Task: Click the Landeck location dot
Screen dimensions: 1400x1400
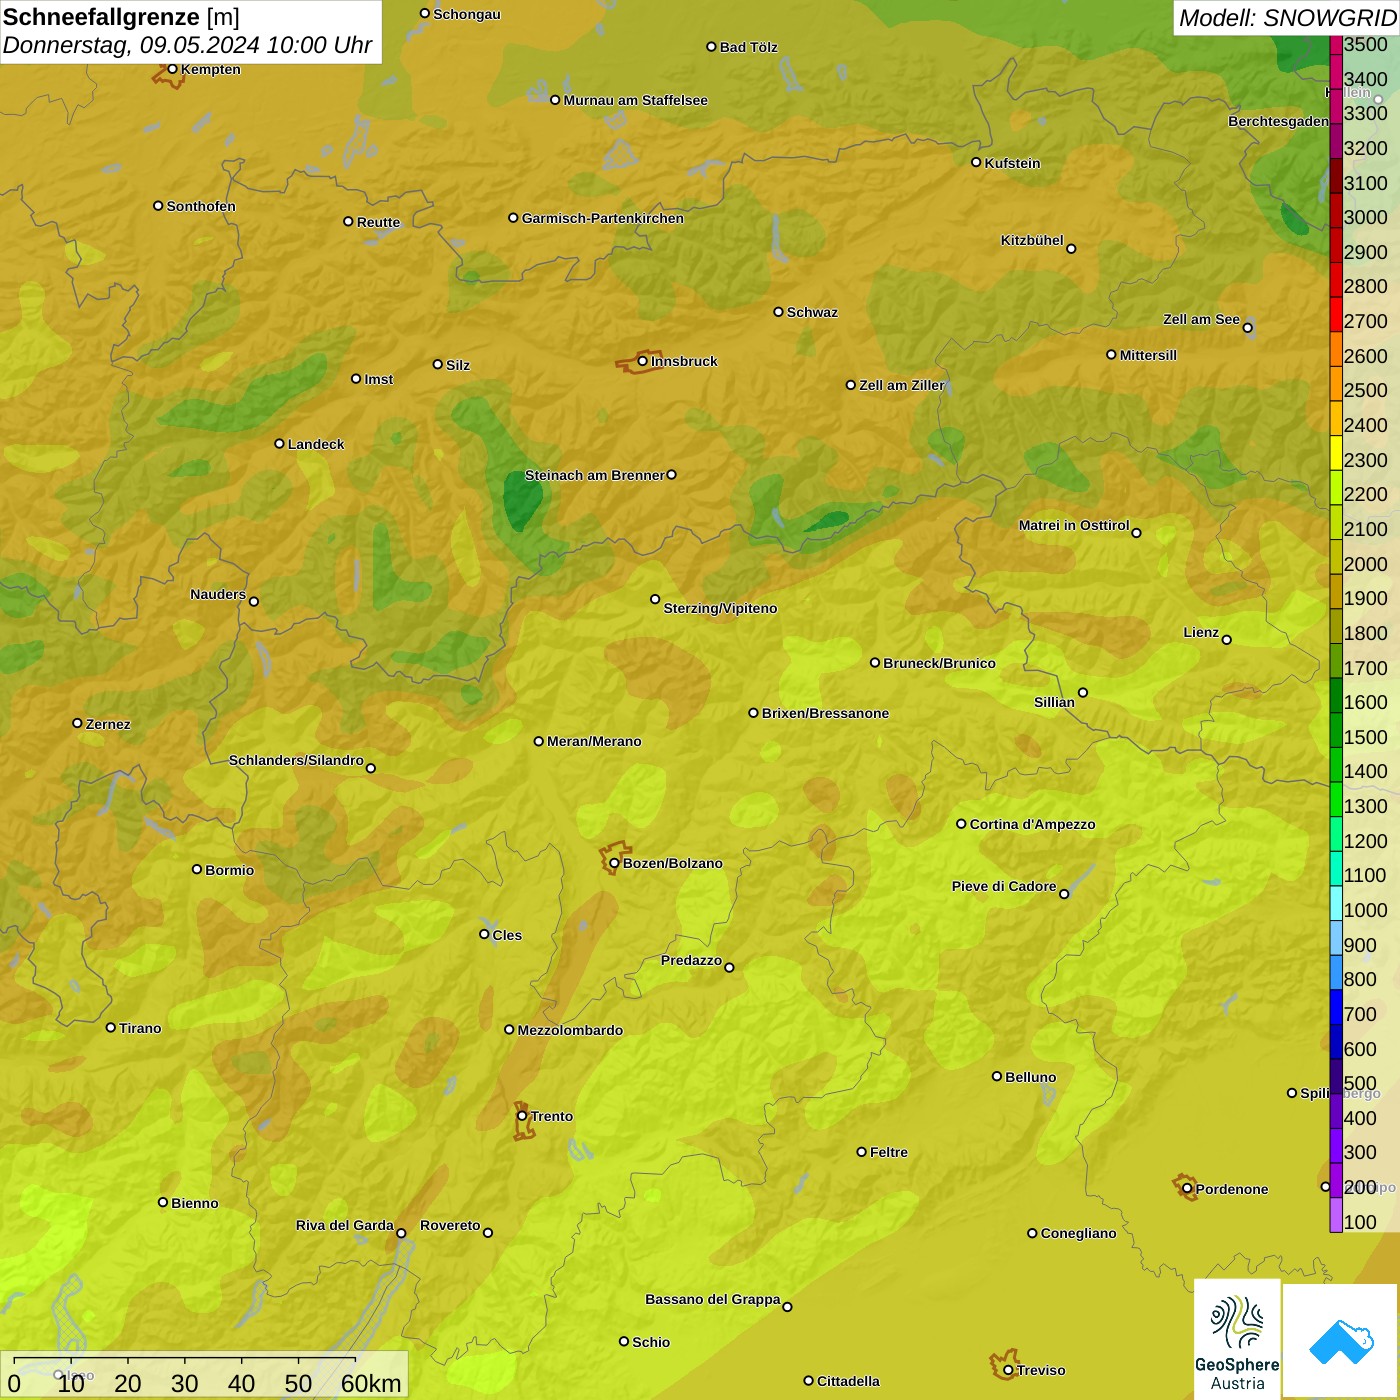Action: pyautogui.click(x=279, y=443)
